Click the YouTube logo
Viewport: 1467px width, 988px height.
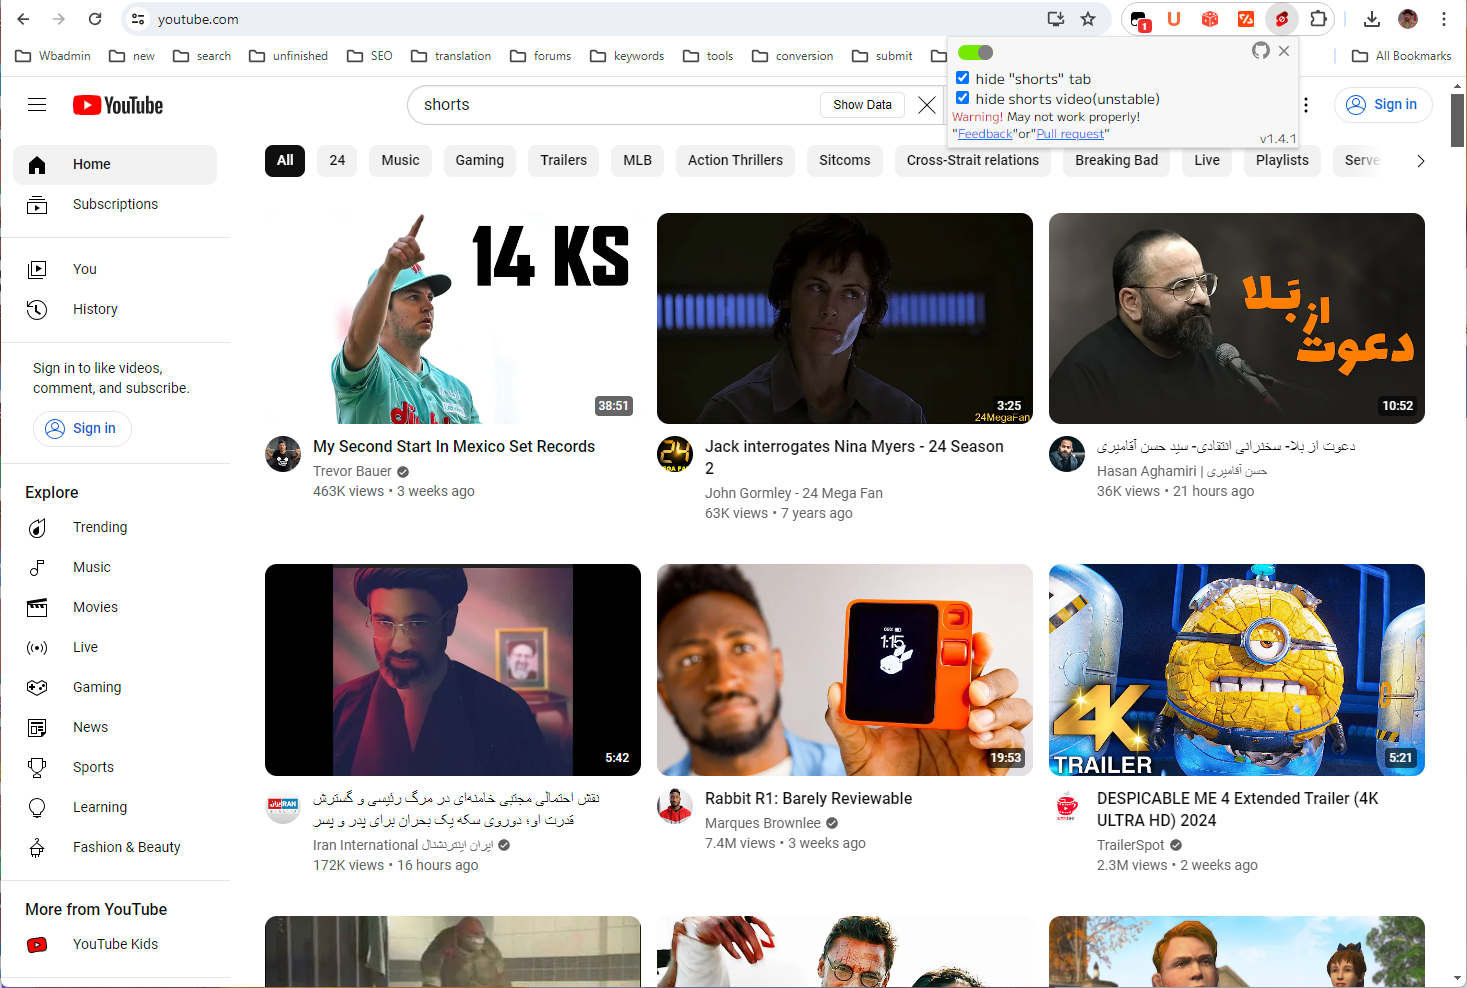click(117, 104)
